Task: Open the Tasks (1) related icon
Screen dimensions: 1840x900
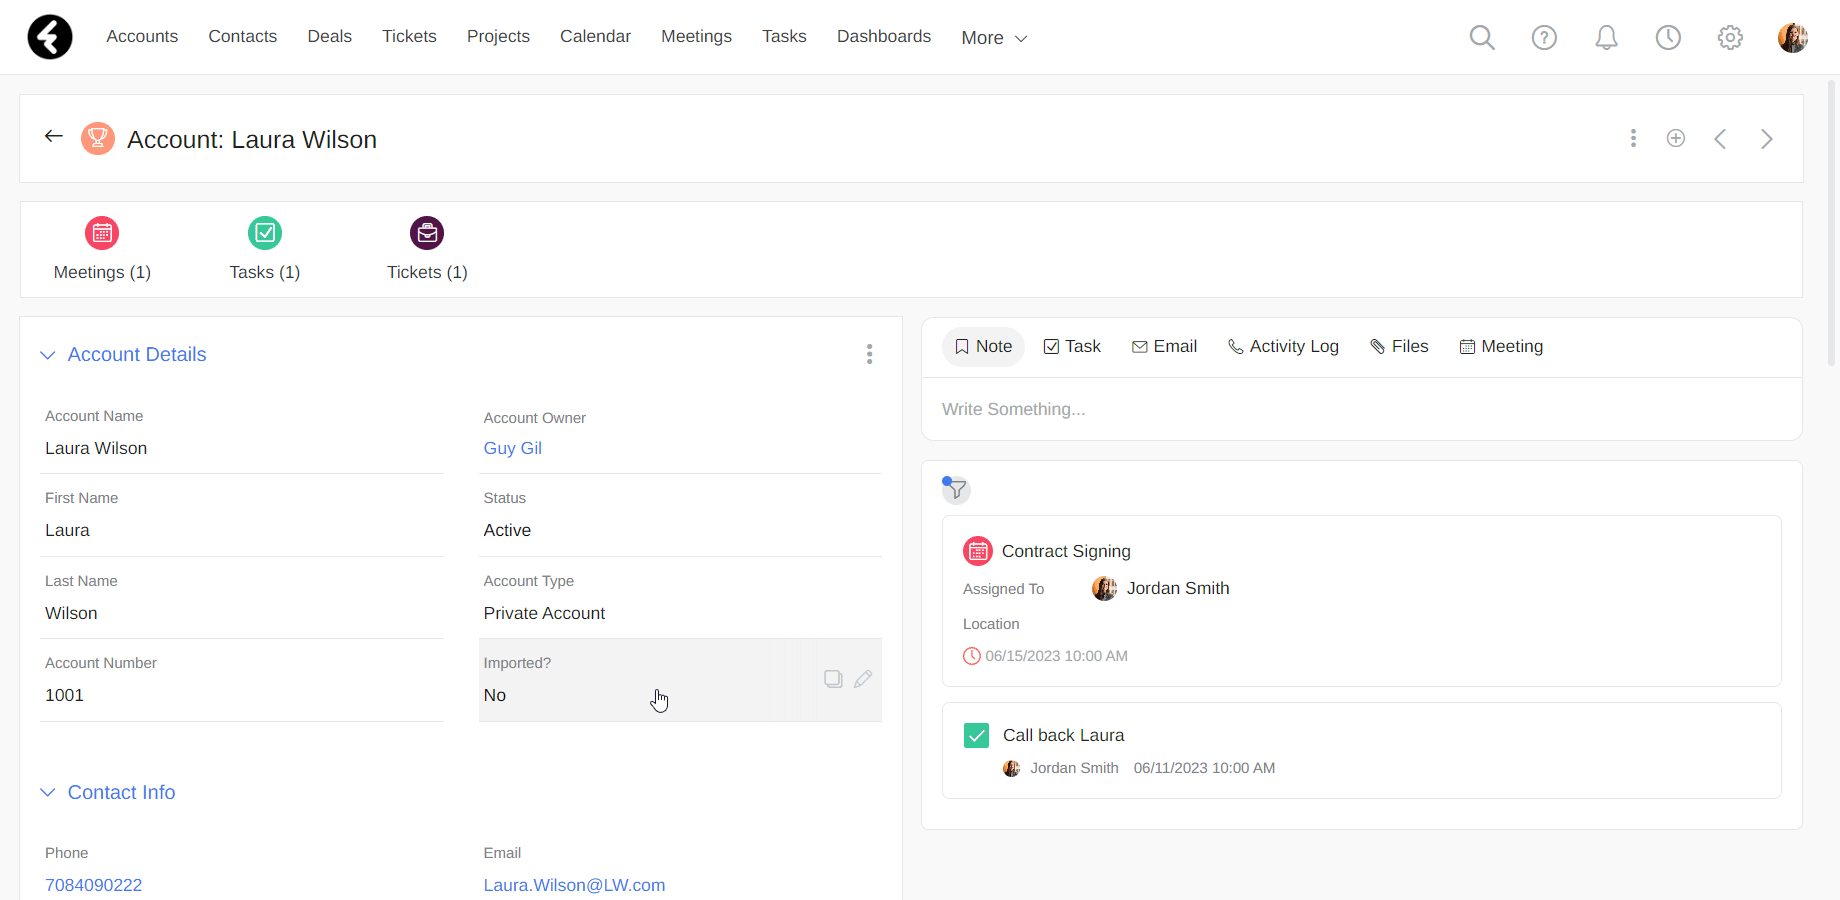Action: pyautogui.click(x=265, y=233)
